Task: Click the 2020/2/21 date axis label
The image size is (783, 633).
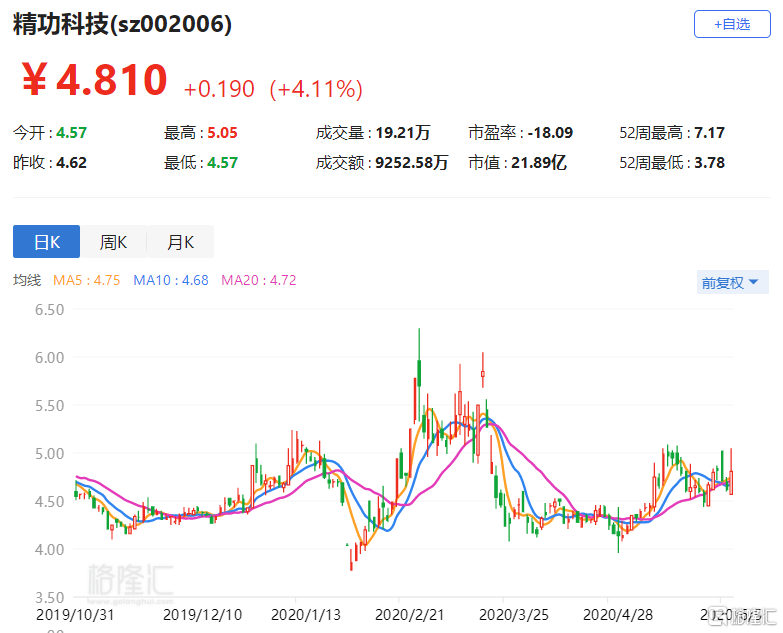Action: (409, 615)
